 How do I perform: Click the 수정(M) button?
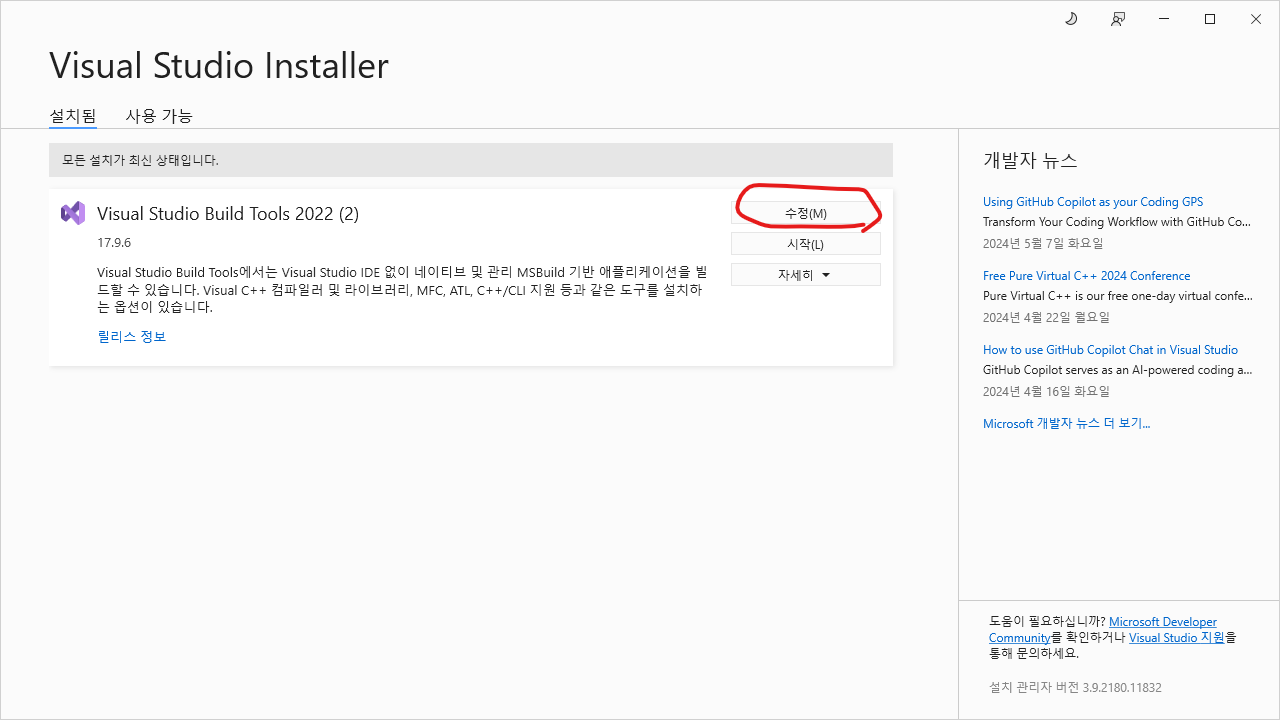[x=806, y=213]
